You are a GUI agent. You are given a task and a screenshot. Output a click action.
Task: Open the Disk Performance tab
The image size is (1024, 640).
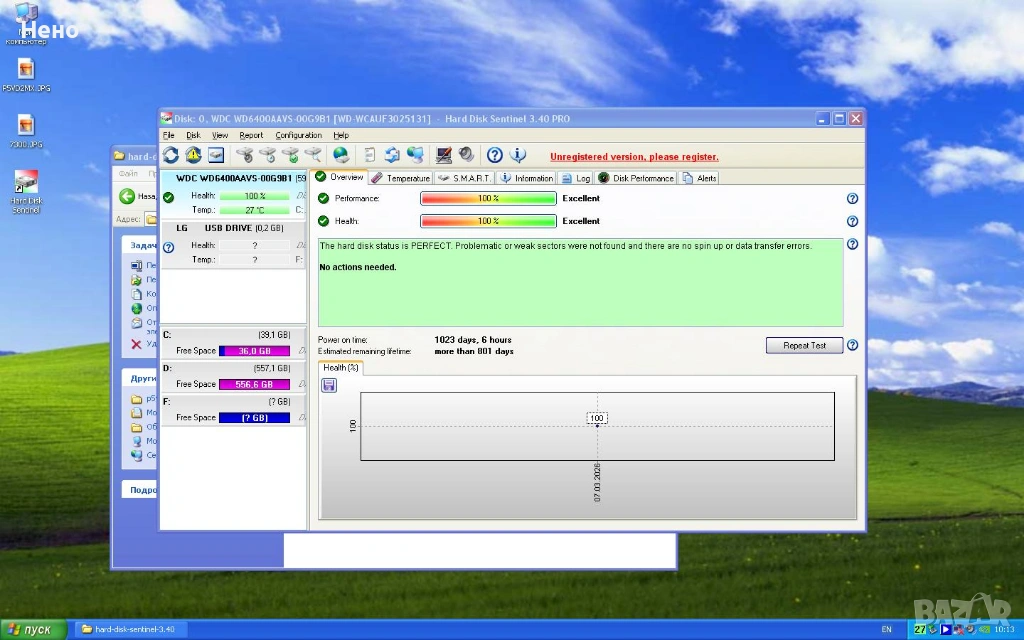637,178
